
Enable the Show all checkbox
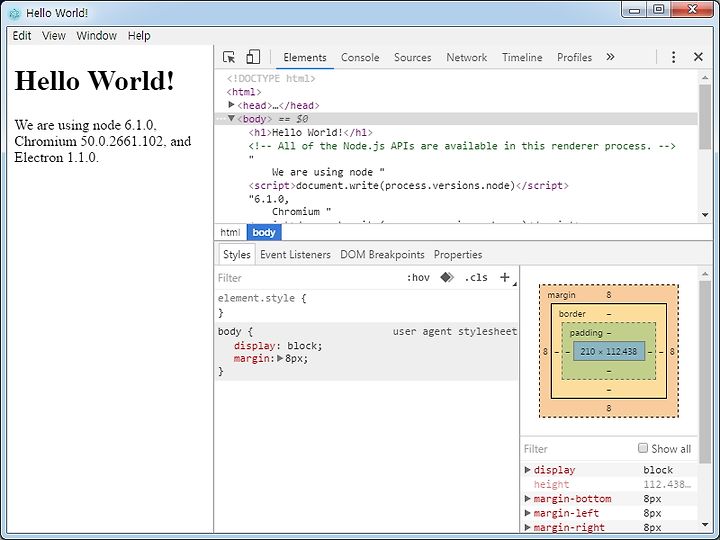(x=643, y=448)
